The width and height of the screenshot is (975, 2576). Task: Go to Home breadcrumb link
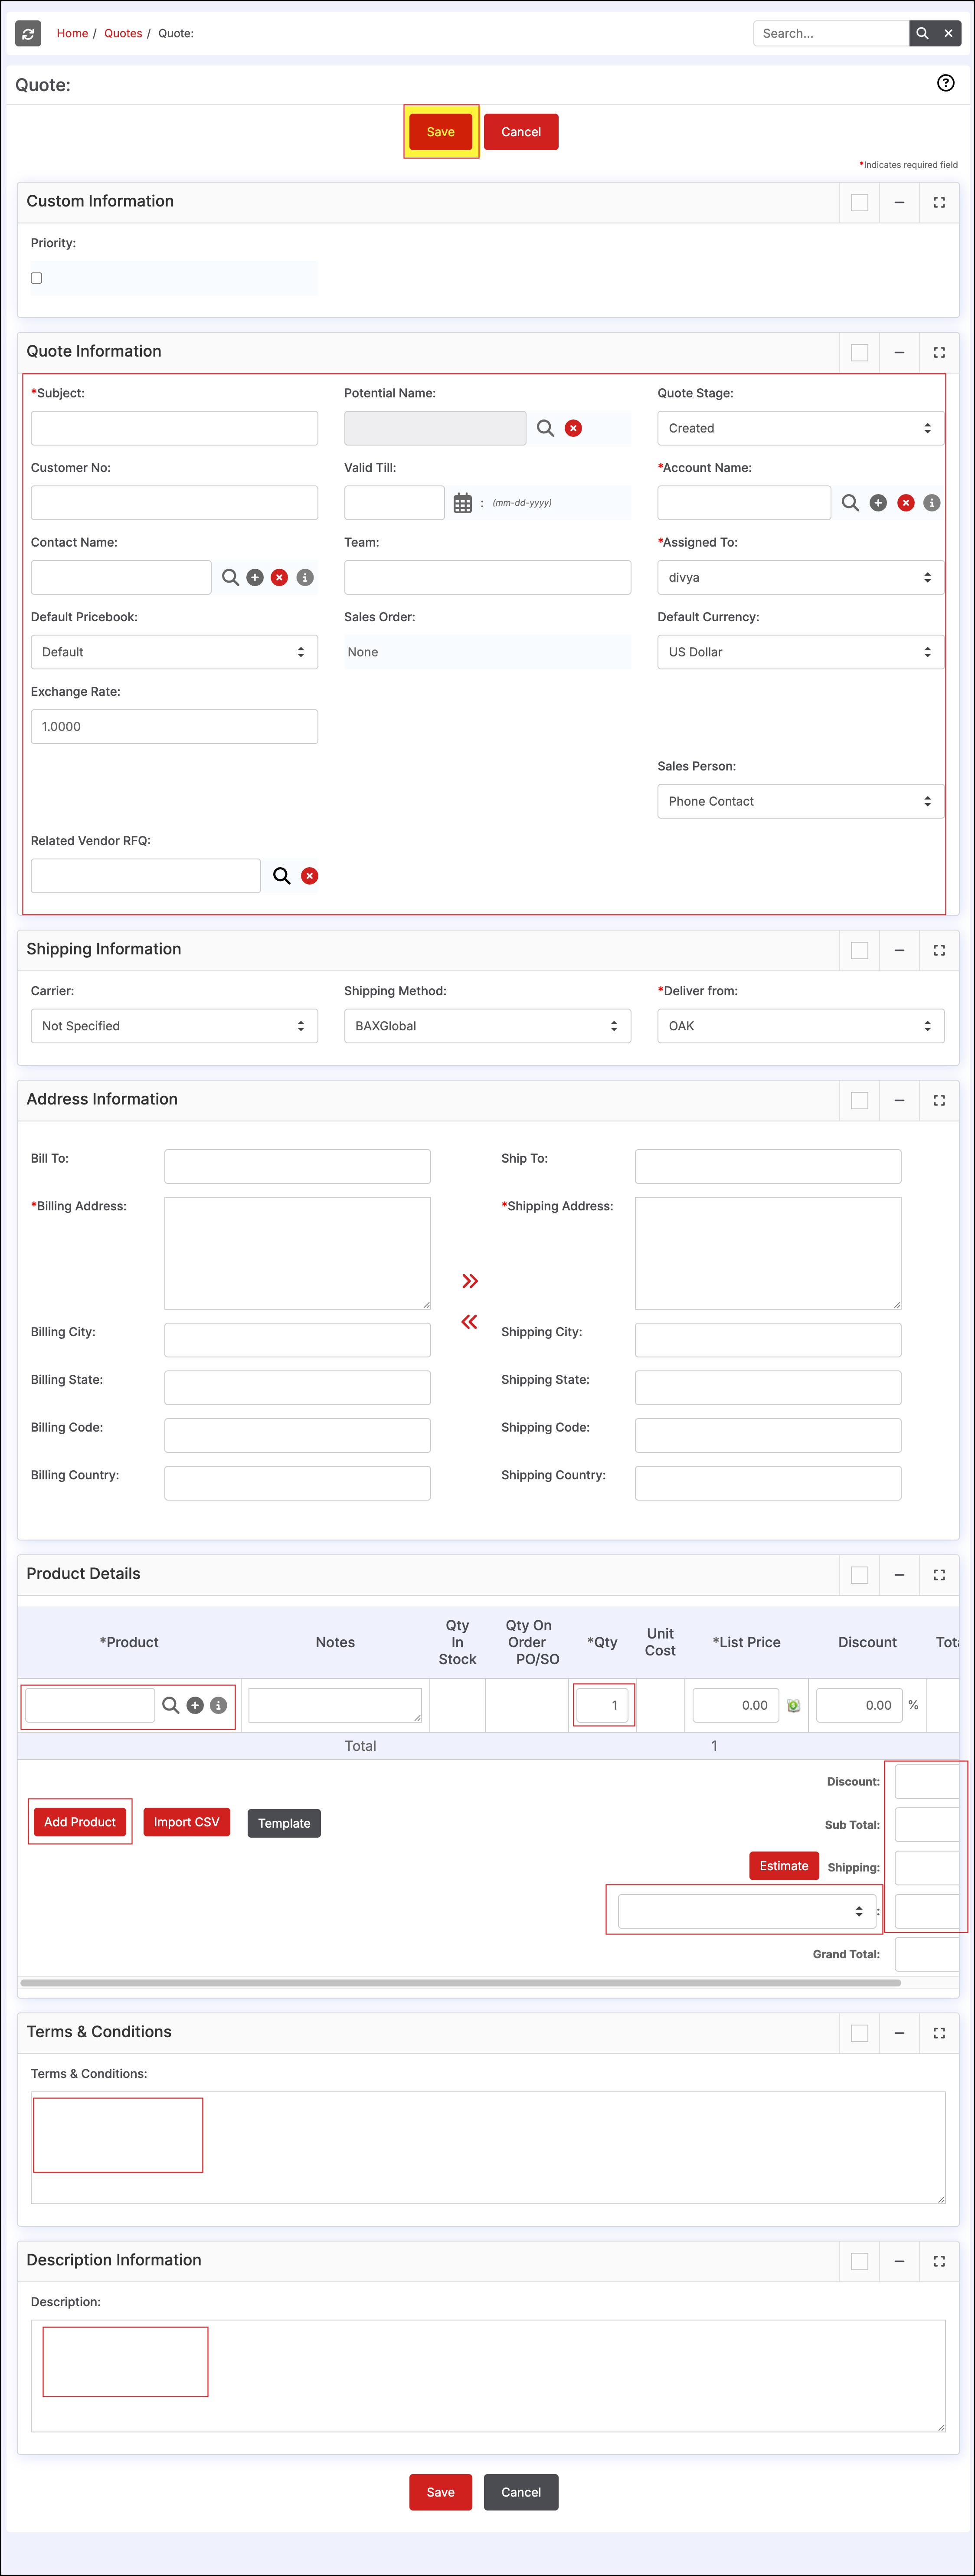72,33
